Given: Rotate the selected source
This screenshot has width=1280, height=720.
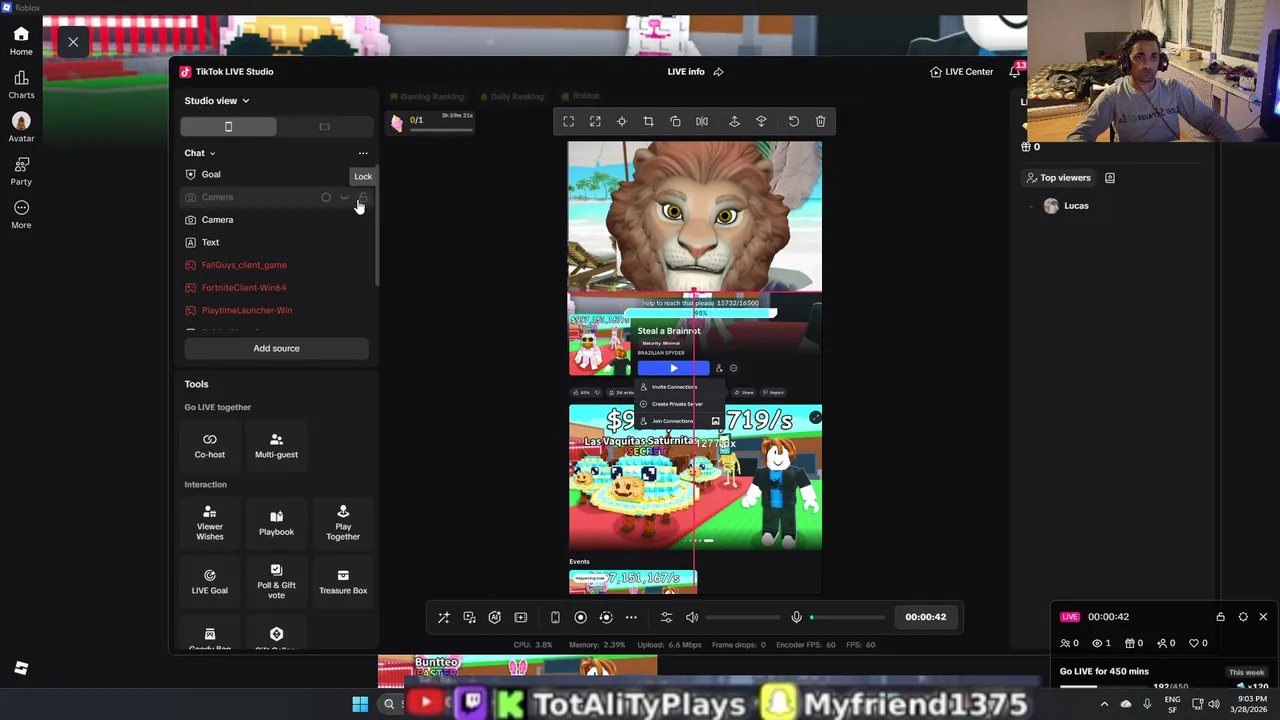Looking at the screenshot, I should pyautogui.click(x=675, y=122).
